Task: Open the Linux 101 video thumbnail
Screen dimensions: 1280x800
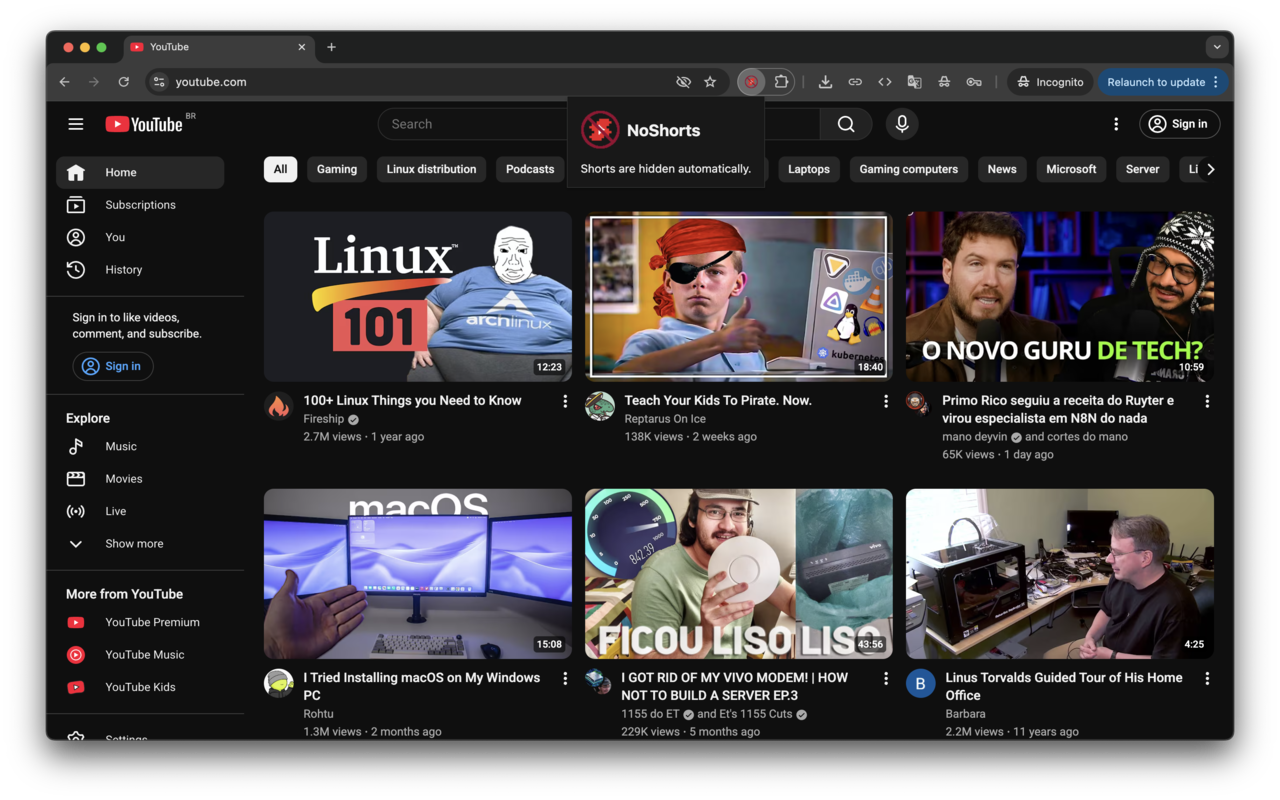Action: 418,296
